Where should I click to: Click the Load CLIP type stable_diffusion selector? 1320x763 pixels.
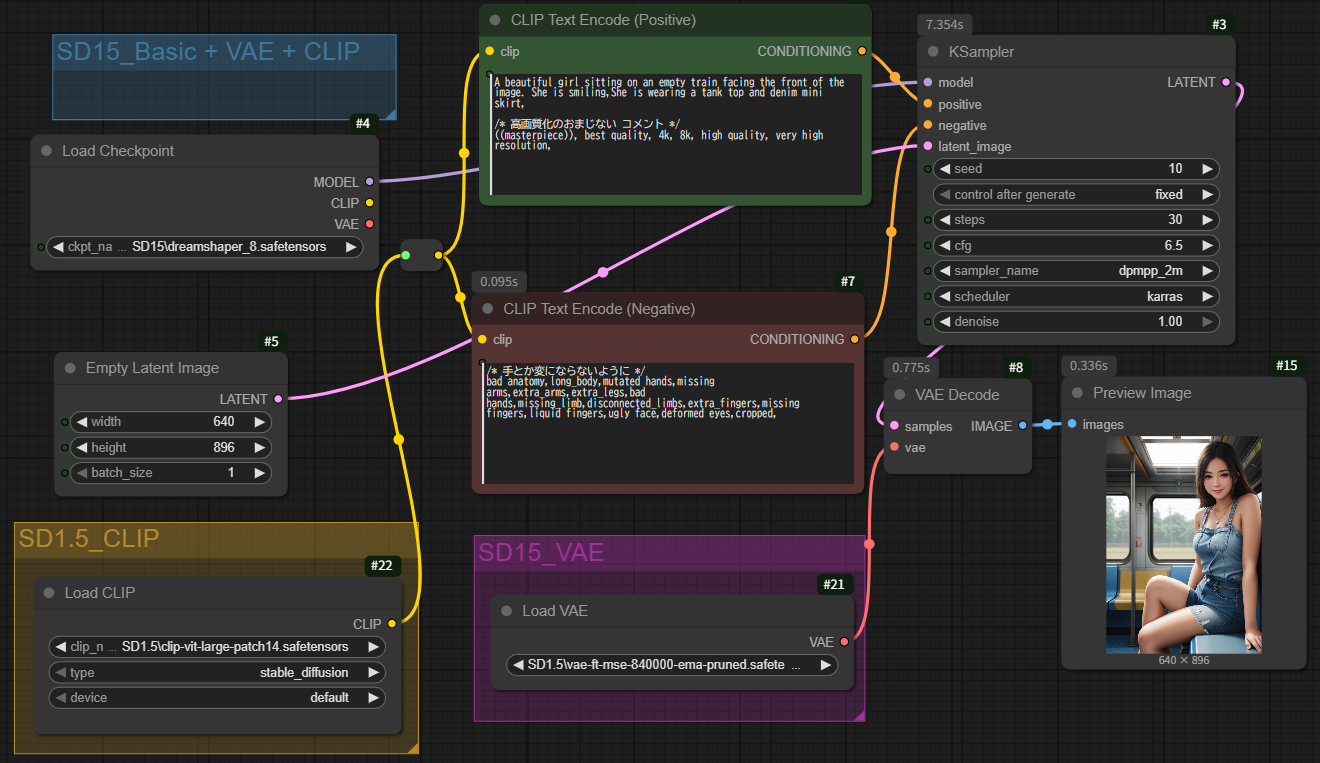click(217, 673)
